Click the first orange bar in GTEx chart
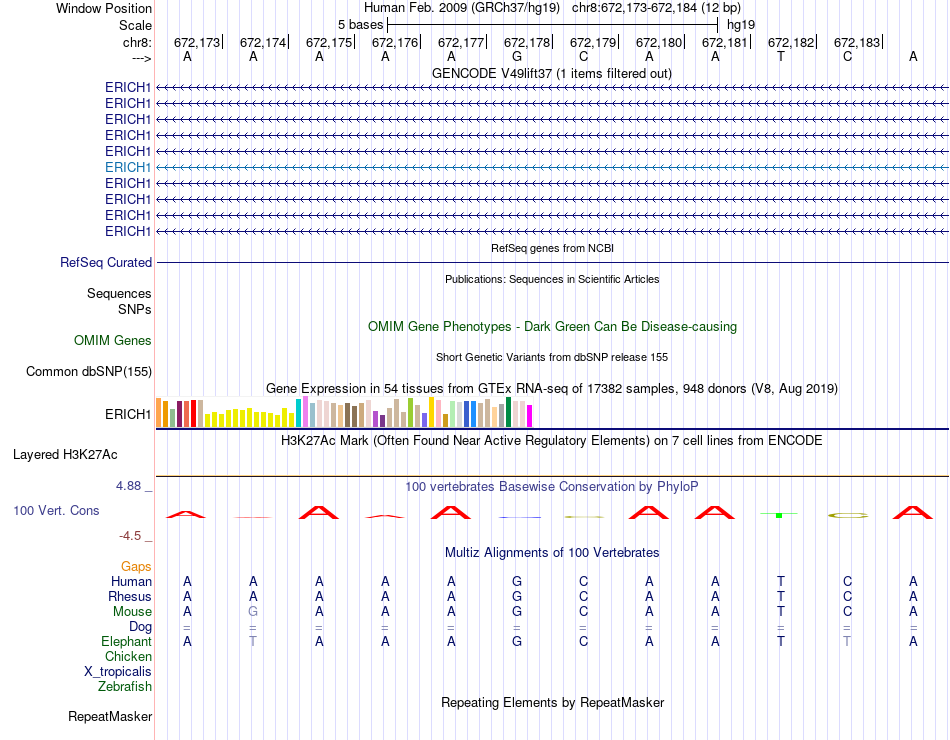The width and height of the screenshot is (950, 740). click(159, 413)
